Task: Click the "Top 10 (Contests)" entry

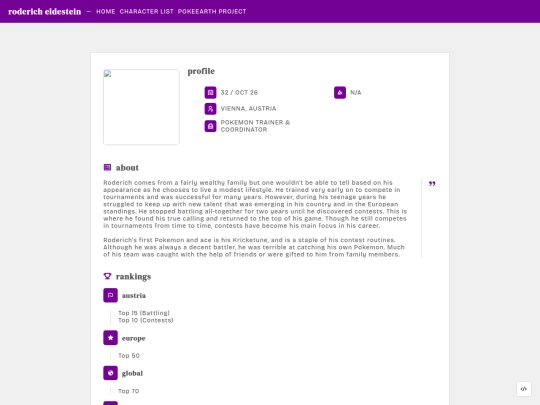Action: tap(146, 320)
